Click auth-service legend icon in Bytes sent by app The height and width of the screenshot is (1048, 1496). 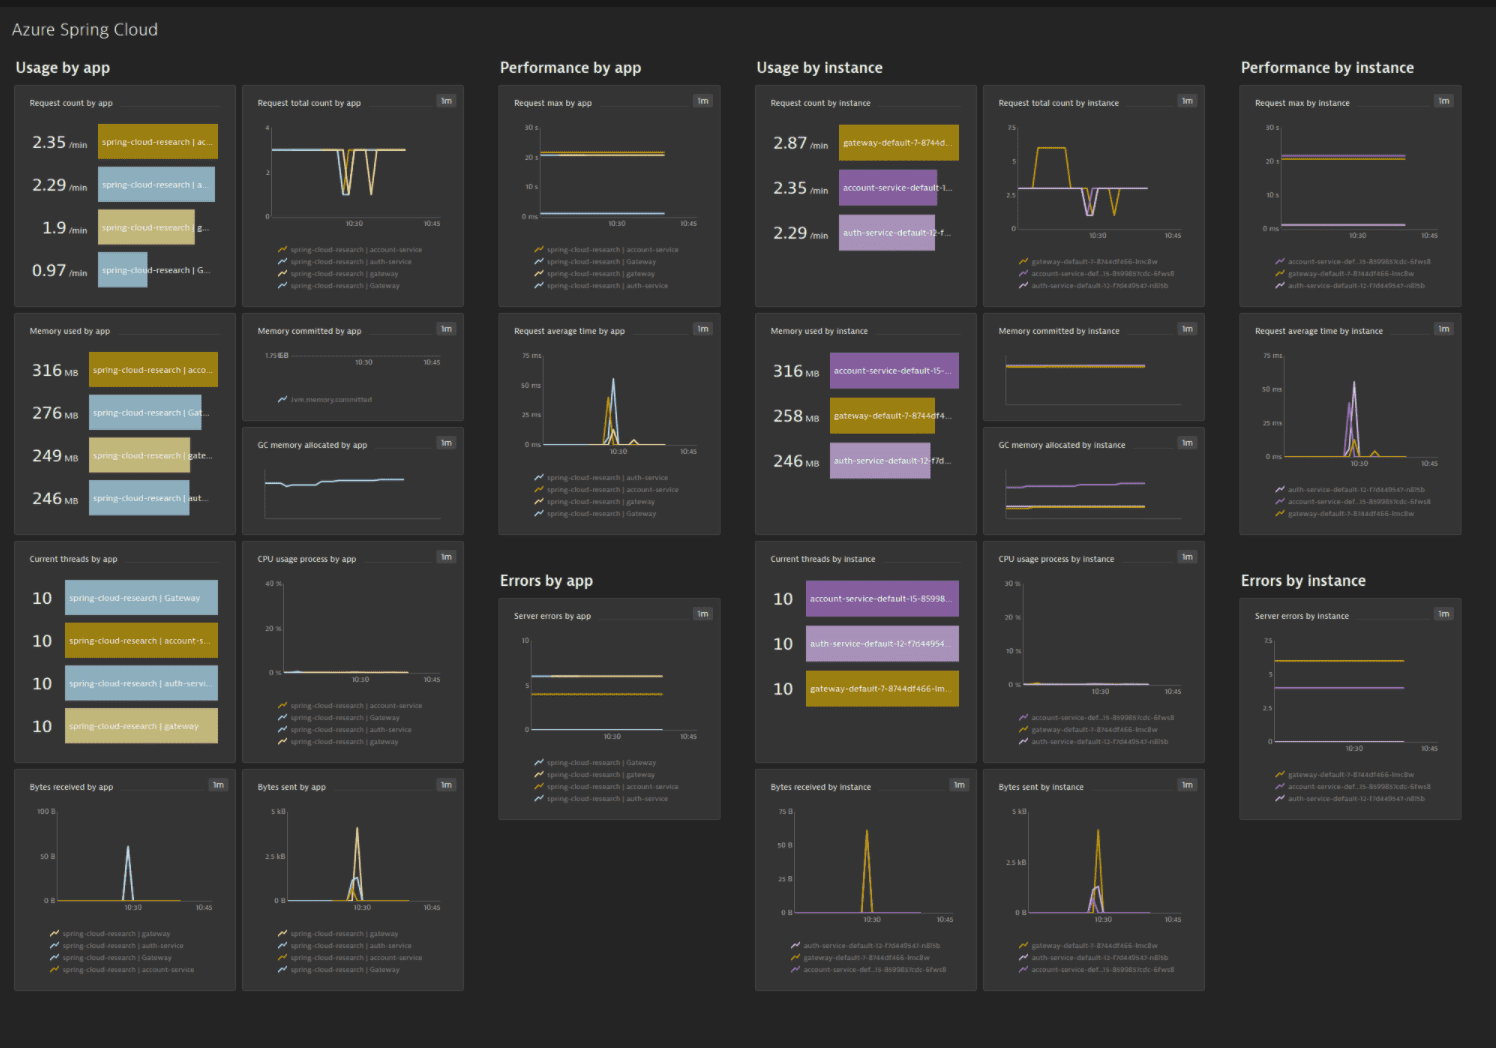[283, 946]
